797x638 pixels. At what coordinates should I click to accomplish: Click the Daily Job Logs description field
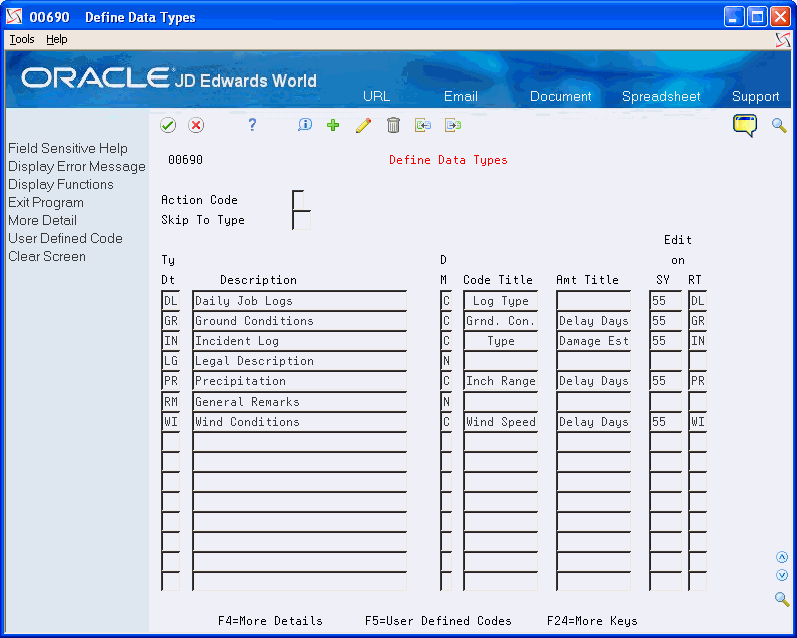[x=299, y=300]
